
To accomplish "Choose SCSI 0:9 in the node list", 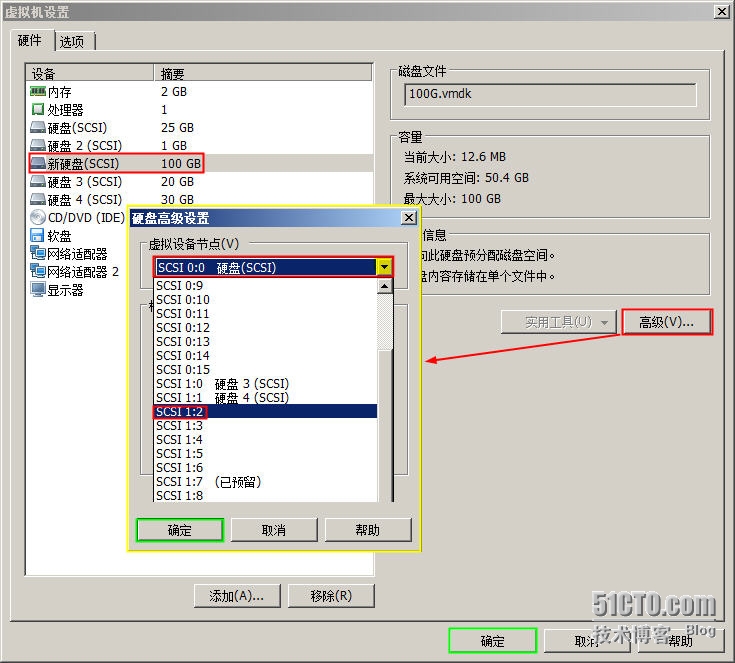I will pyautogui.click(x=265, y=286).
